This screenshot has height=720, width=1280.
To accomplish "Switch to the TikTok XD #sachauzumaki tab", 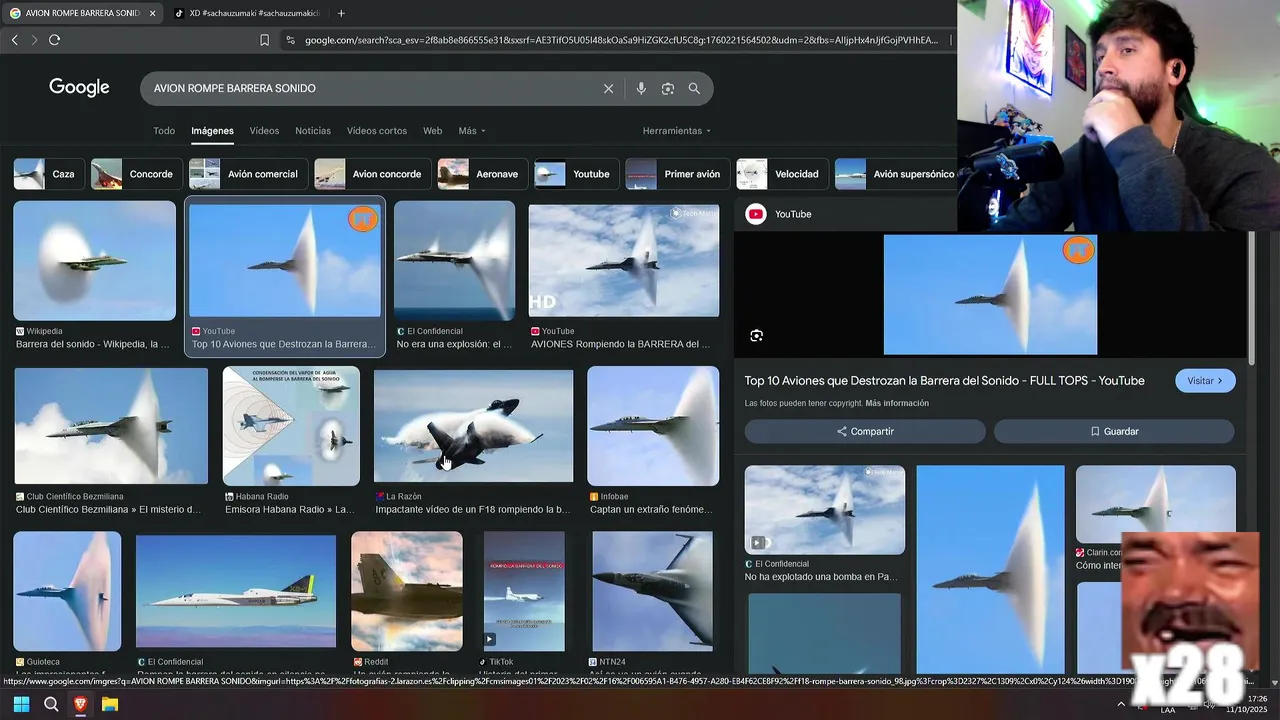I will 247,13.
